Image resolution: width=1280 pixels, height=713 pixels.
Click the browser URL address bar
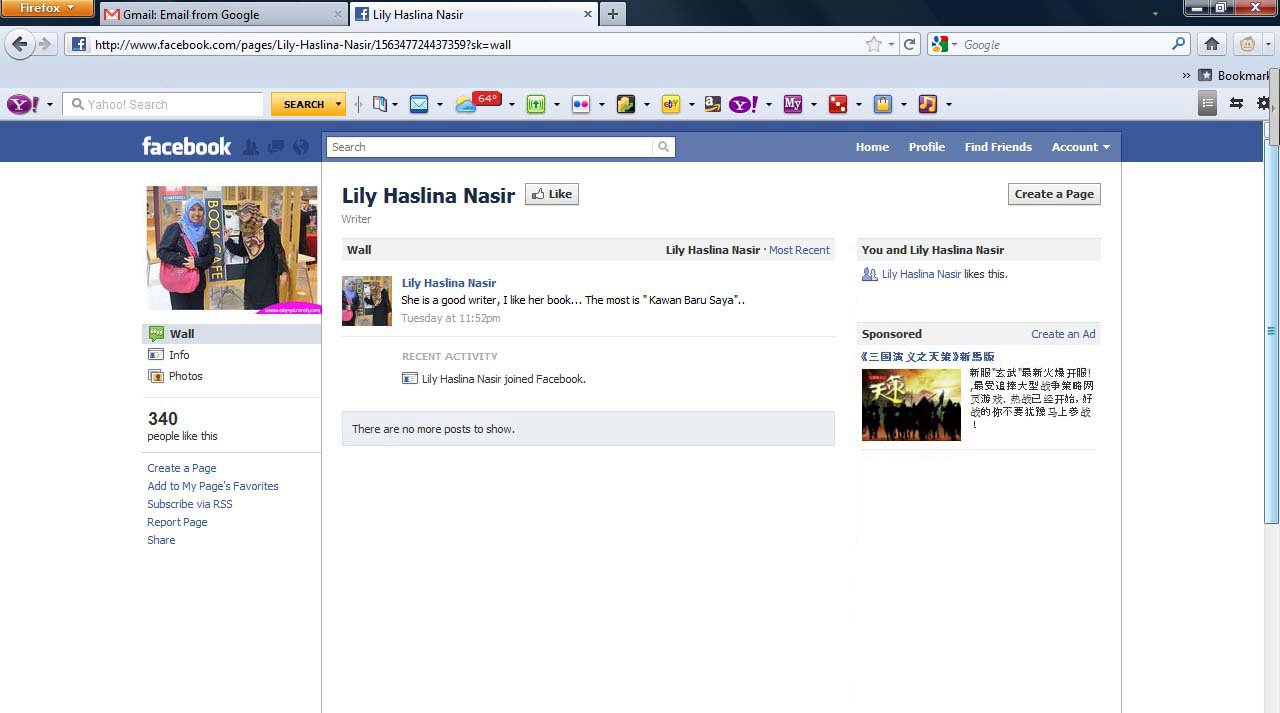click(x=465, y=44)
